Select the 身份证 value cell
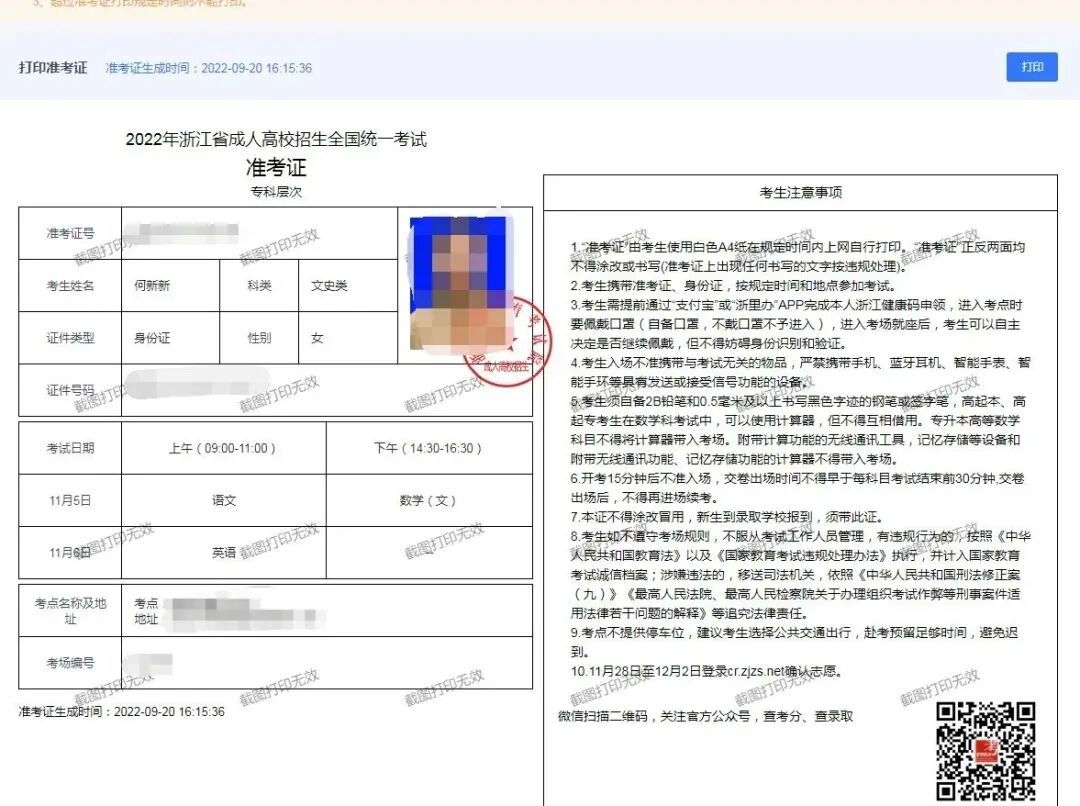 [x=170, y=338]
